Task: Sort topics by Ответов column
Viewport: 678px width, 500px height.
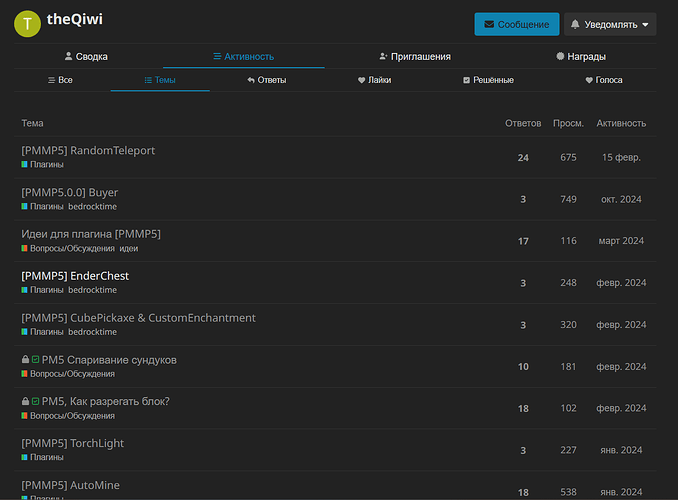Action: point(523,123)
